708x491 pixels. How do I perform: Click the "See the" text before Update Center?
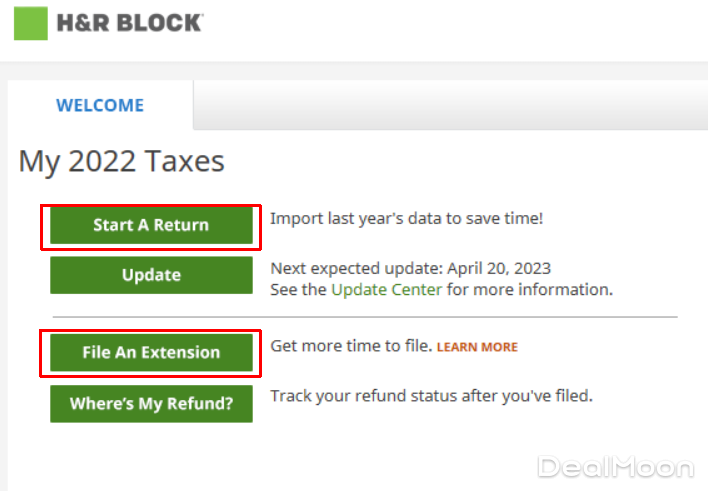pyautogui.click(x=299, y=290)
